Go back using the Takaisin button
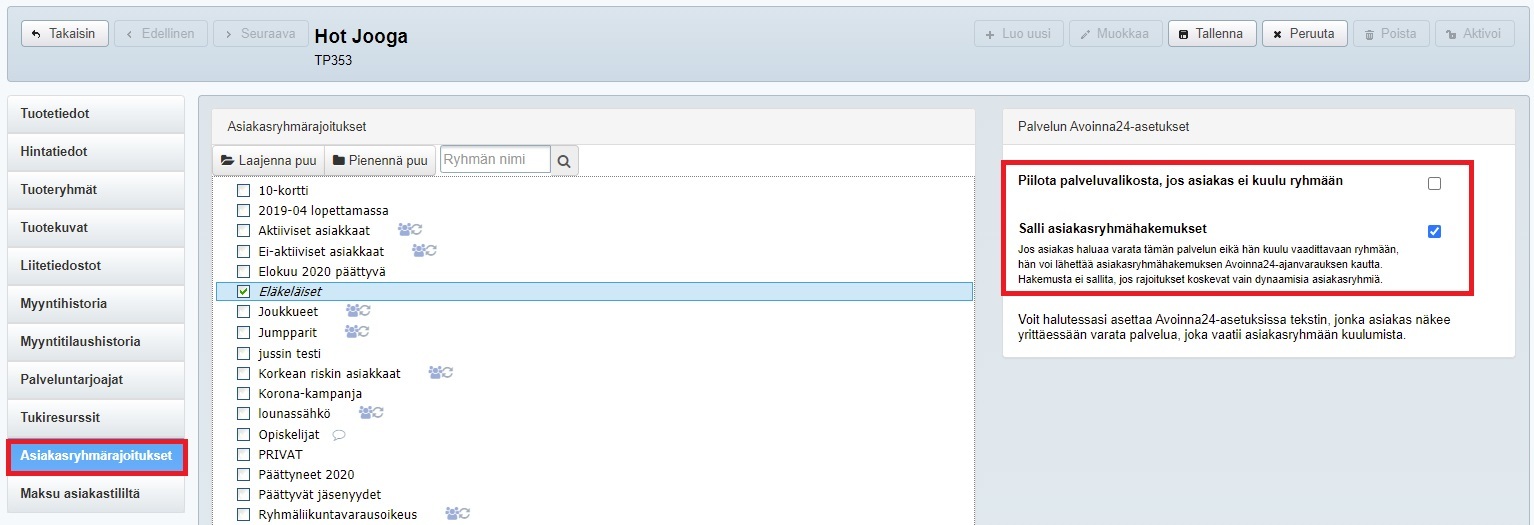This screenshot has height=525, width=1534. (x=64, y=34)
